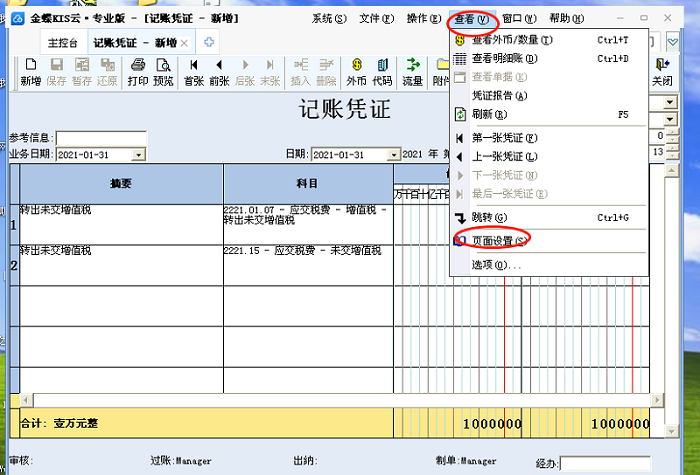Click the 打印 (Print) toolbar icon
Image resolution: width=700 pixels, height=475 pixels.
(x=137, y=72)
